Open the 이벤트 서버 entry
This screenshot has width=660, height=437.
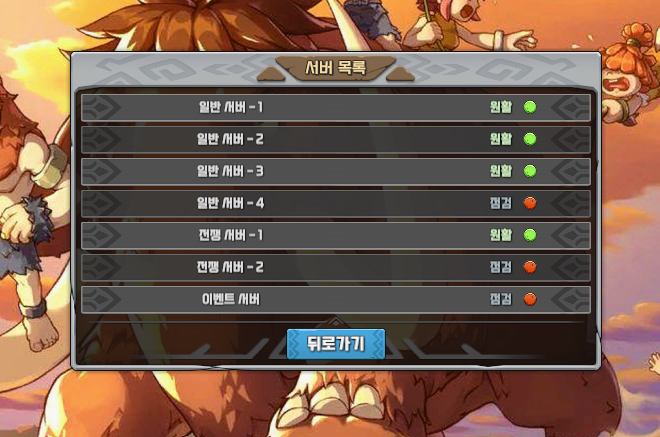335,299
